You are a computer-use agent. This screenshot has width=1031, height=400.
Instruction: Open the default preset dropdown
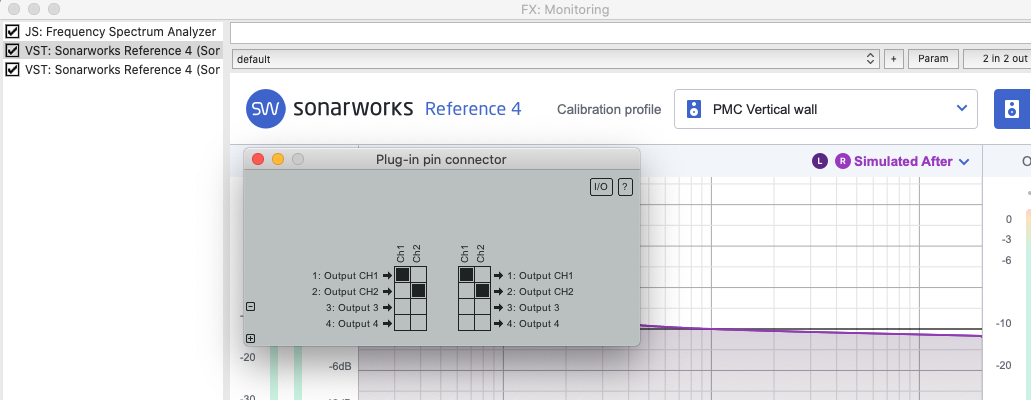(x=556, y=59)
